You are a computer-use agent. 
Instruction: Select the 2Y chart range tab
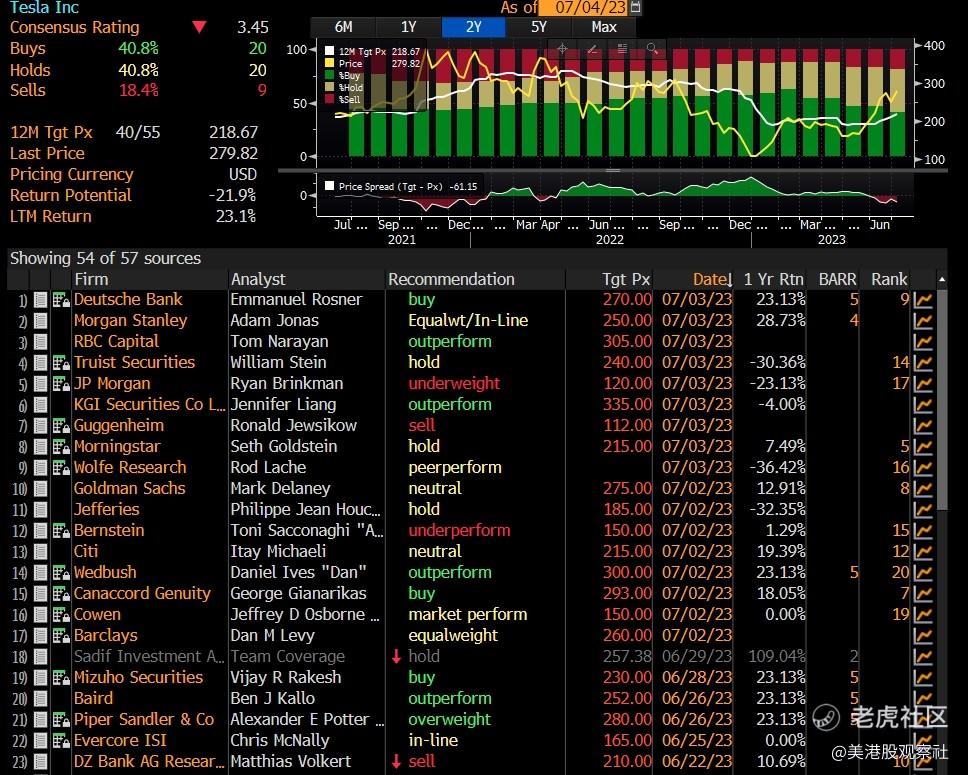(x=474, y=27)
